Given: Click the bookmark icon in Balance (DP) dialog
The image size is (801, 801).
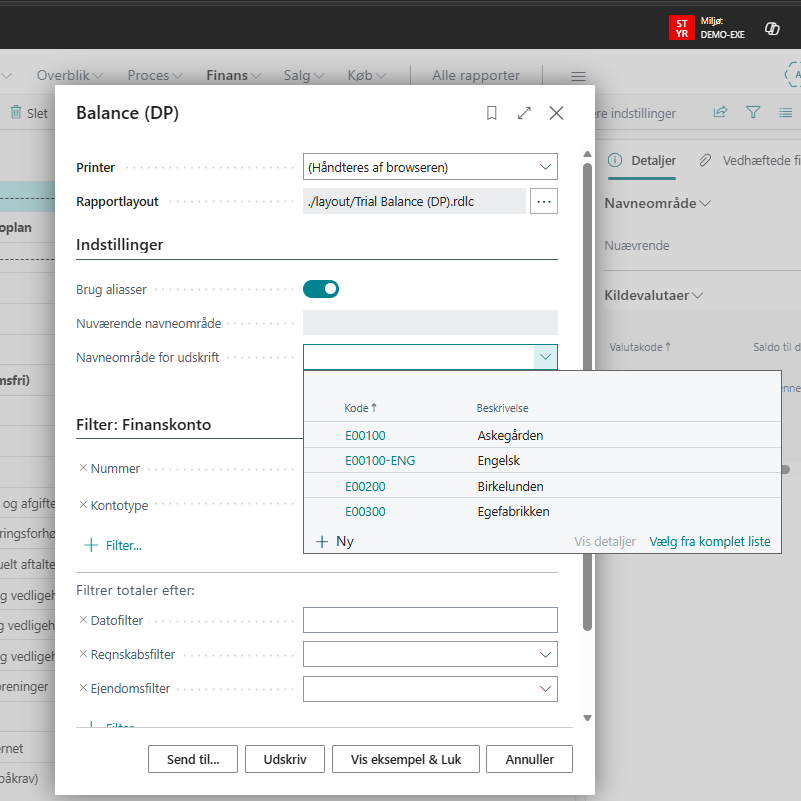Looking at the screenshot, I should [491, 113].
